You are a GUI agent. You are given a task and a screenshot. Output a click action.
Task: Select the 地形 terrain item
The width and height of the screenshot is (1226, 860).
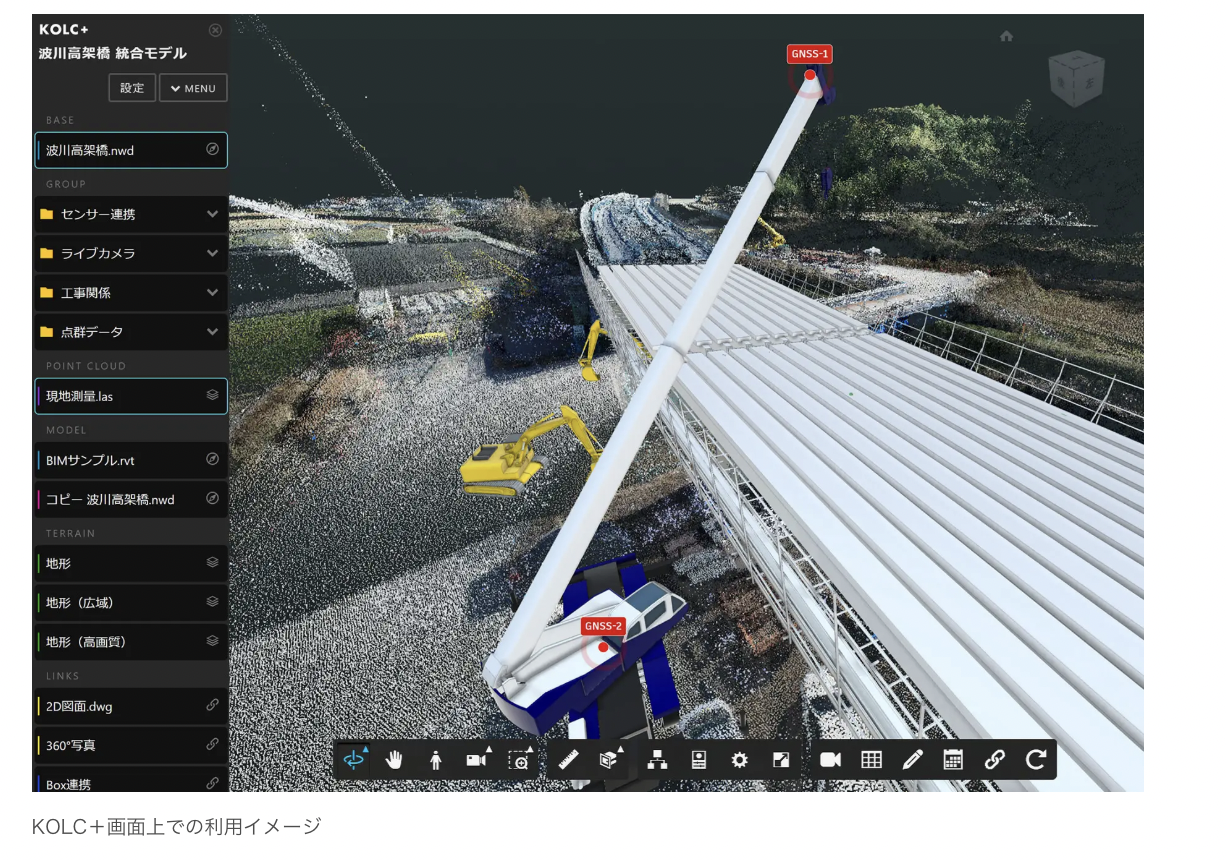(131, 563)
